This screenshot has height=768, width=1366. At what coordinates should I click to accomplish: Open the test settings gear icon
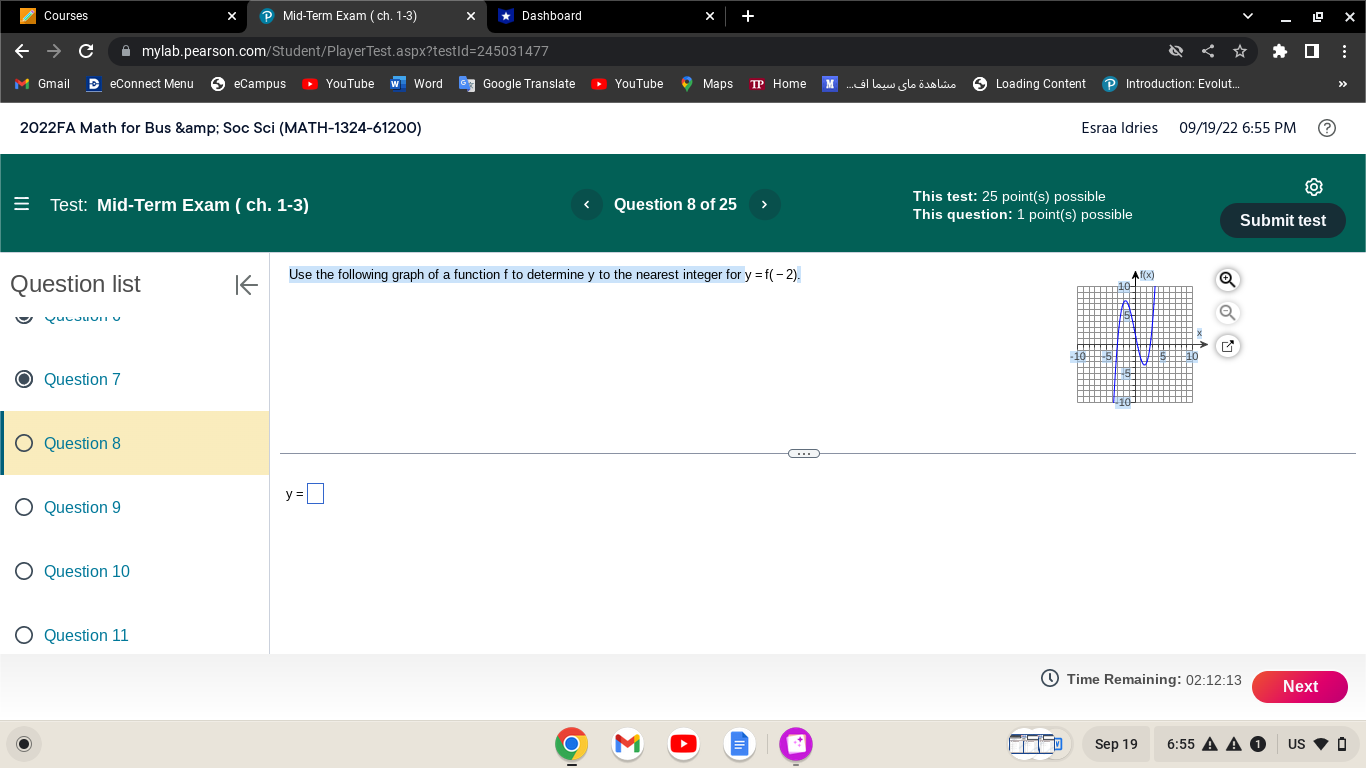click(1313, 186)
